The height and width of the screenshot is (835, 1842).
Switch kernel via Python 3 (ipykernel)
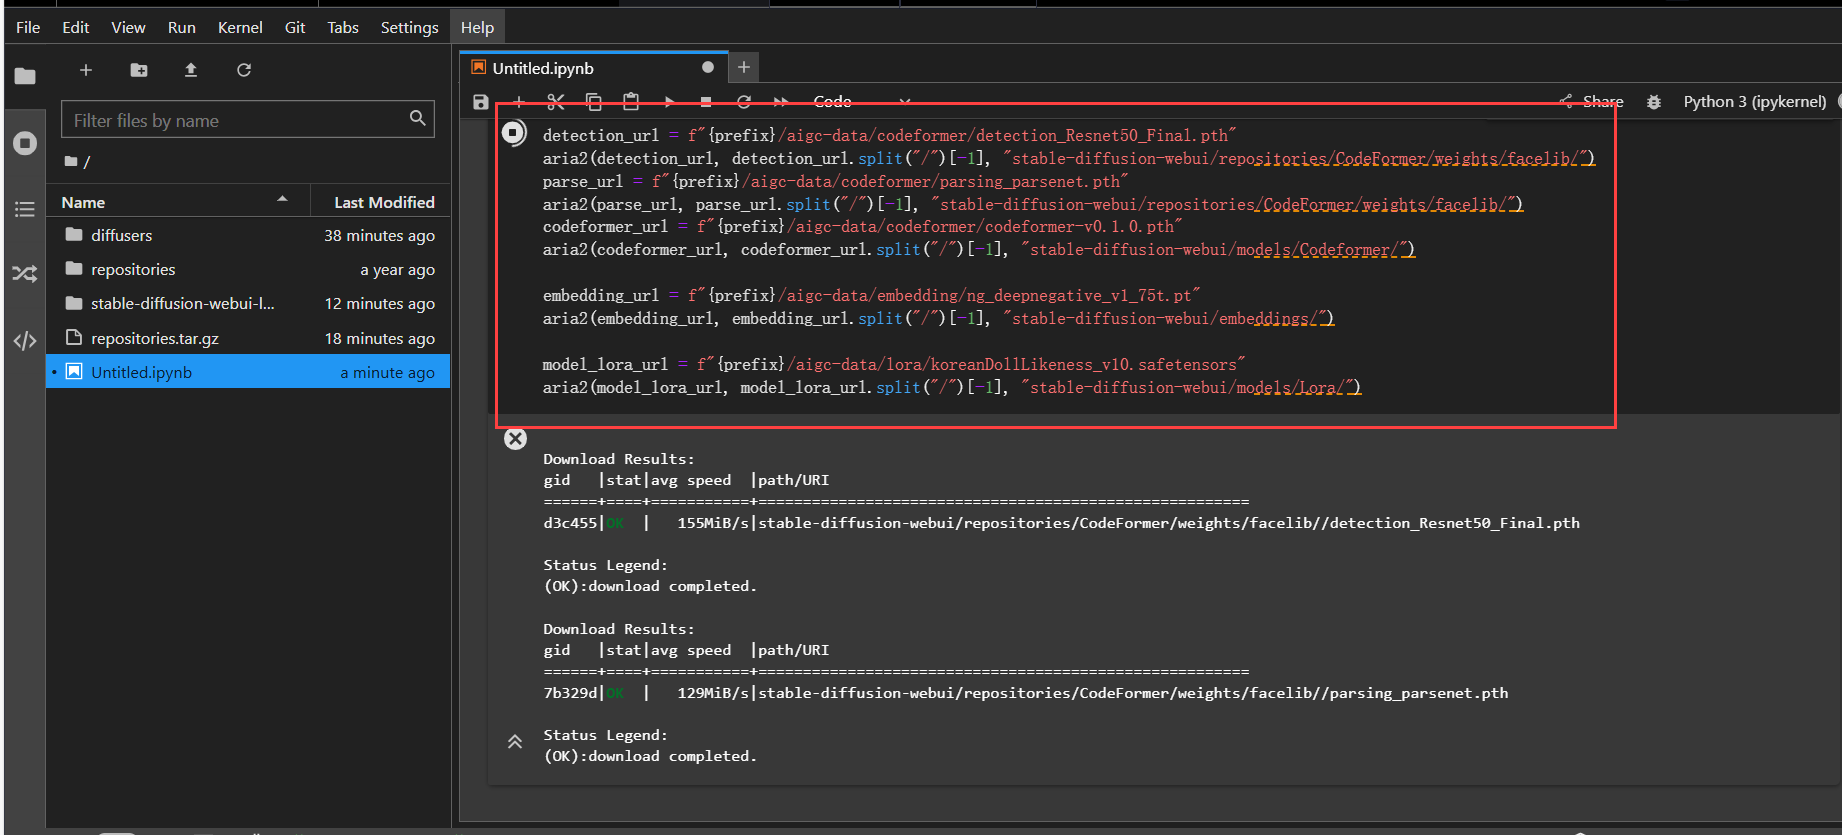coord(1755,102)
